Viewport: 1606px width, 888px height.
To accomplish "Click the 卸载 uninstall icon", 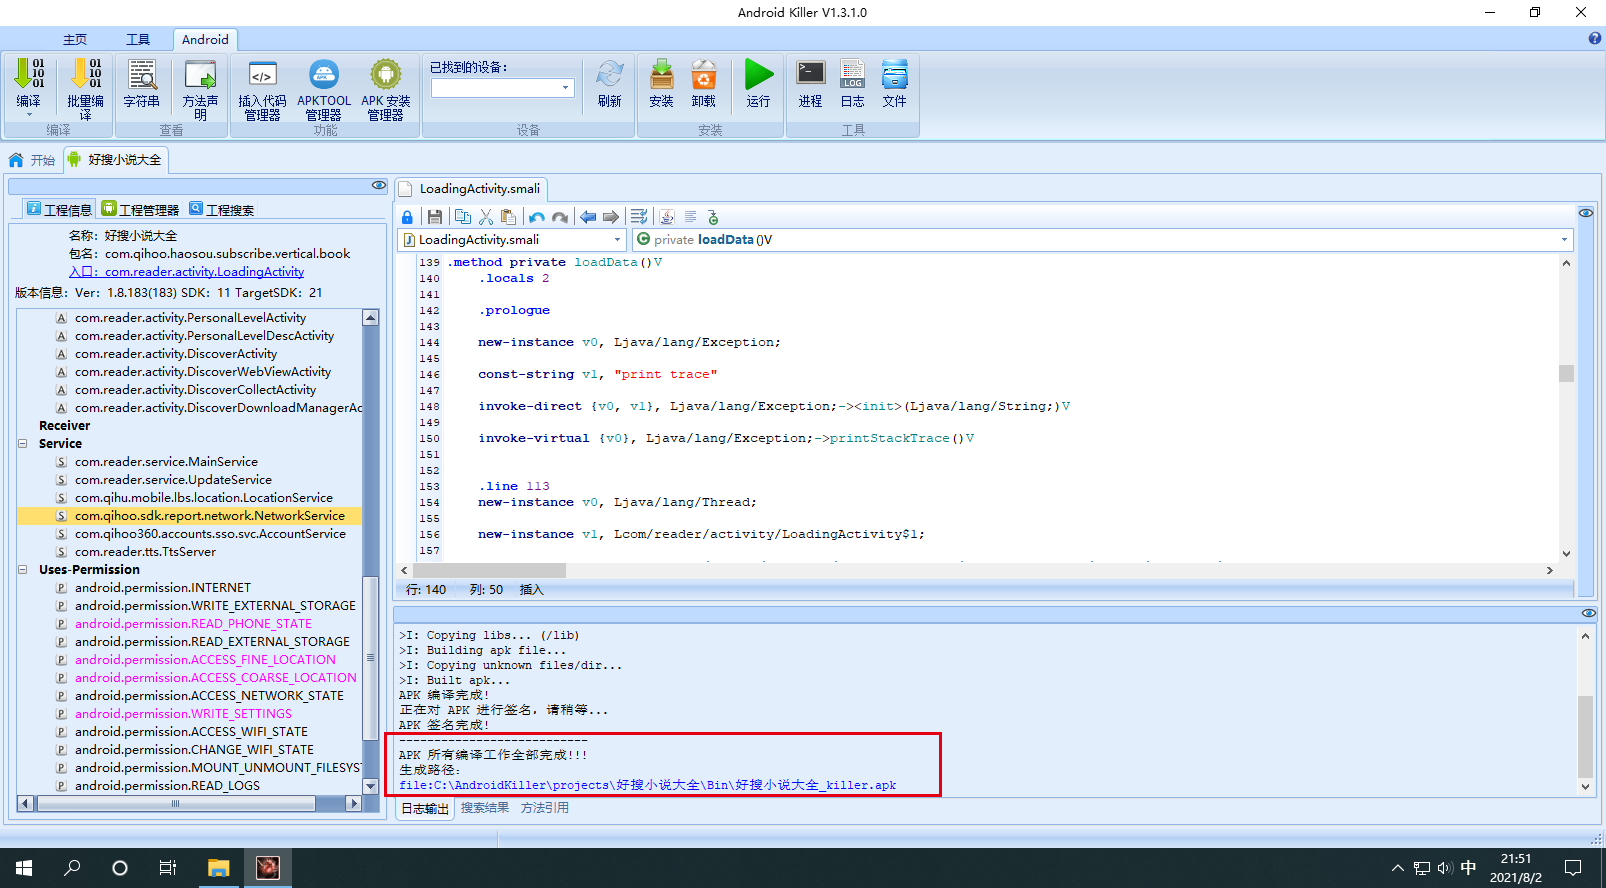I will (704, 75).
